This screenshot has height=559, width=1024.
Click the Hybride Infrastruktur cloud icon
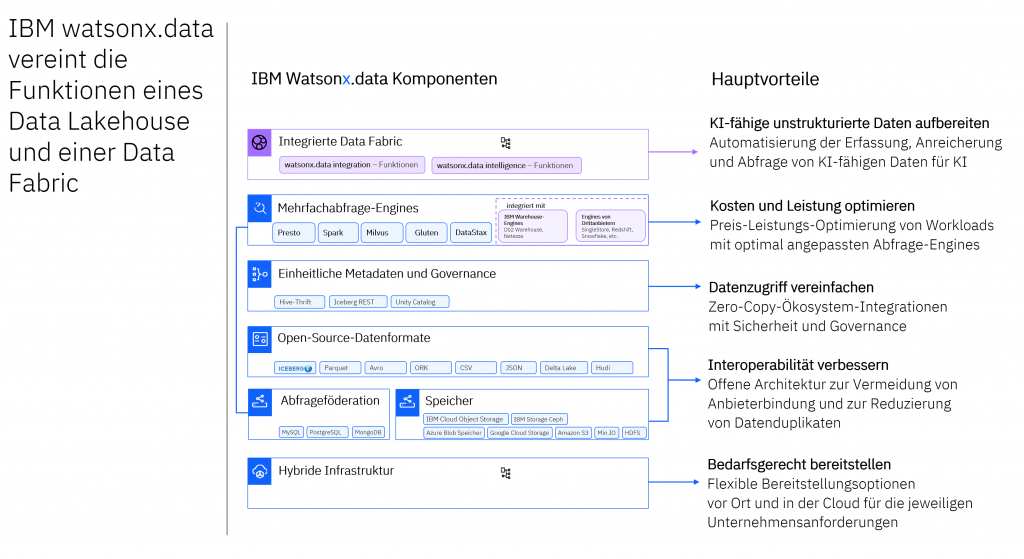[x=259, y=471]
